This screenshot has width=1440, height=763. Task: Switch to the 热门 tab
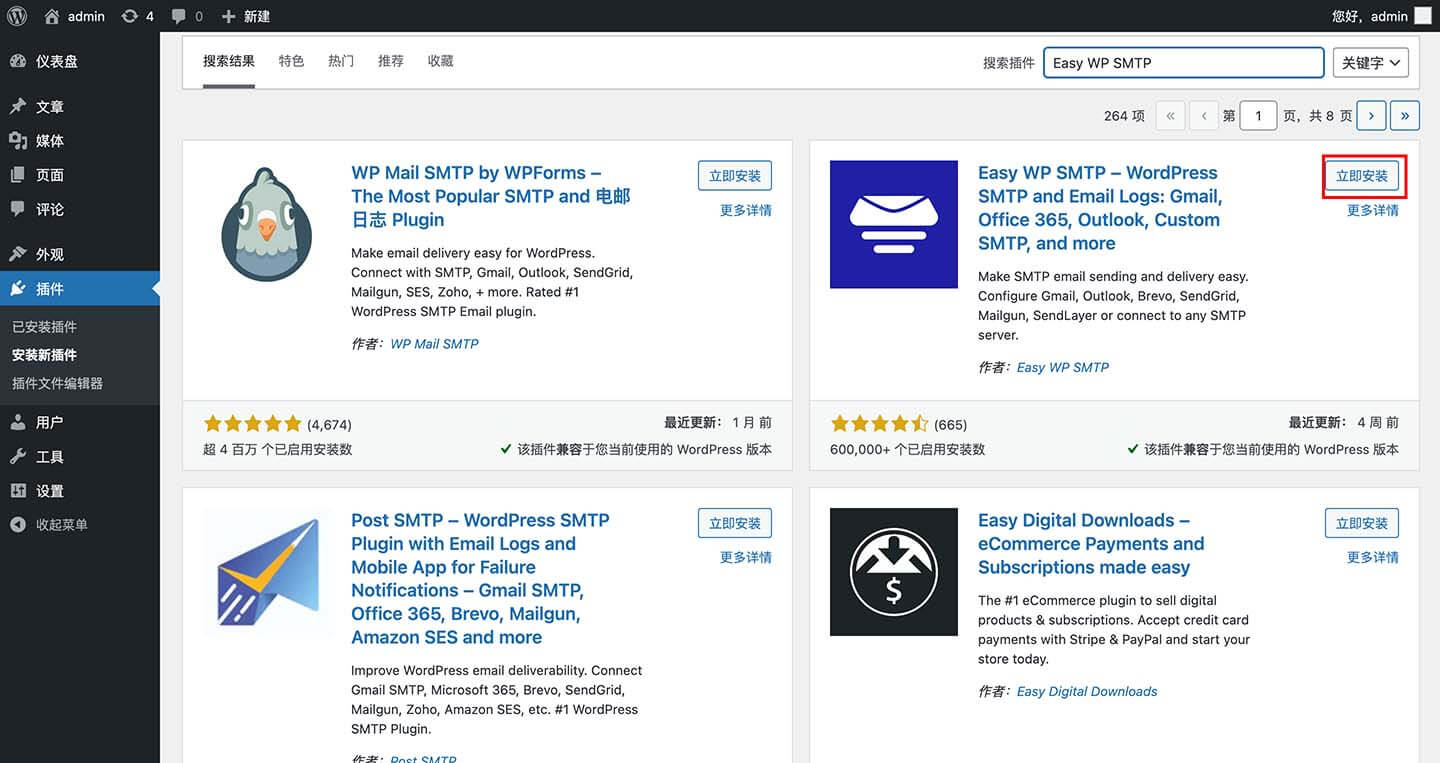pyautogui.click(x=341, y=62)
